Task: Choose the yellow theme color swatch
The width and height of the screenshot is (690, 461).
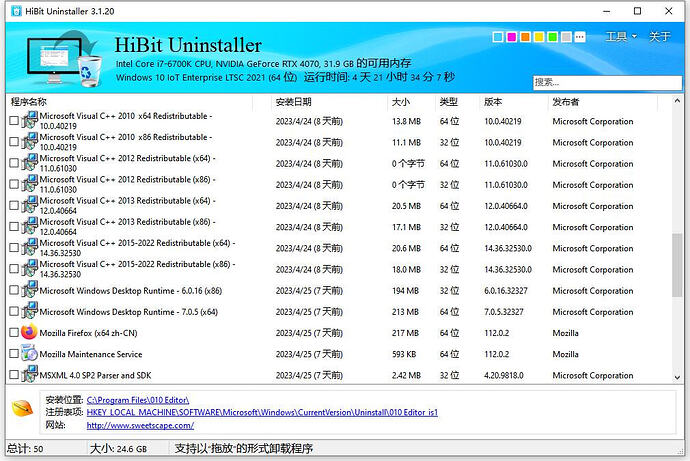Action: coord(539,37)
